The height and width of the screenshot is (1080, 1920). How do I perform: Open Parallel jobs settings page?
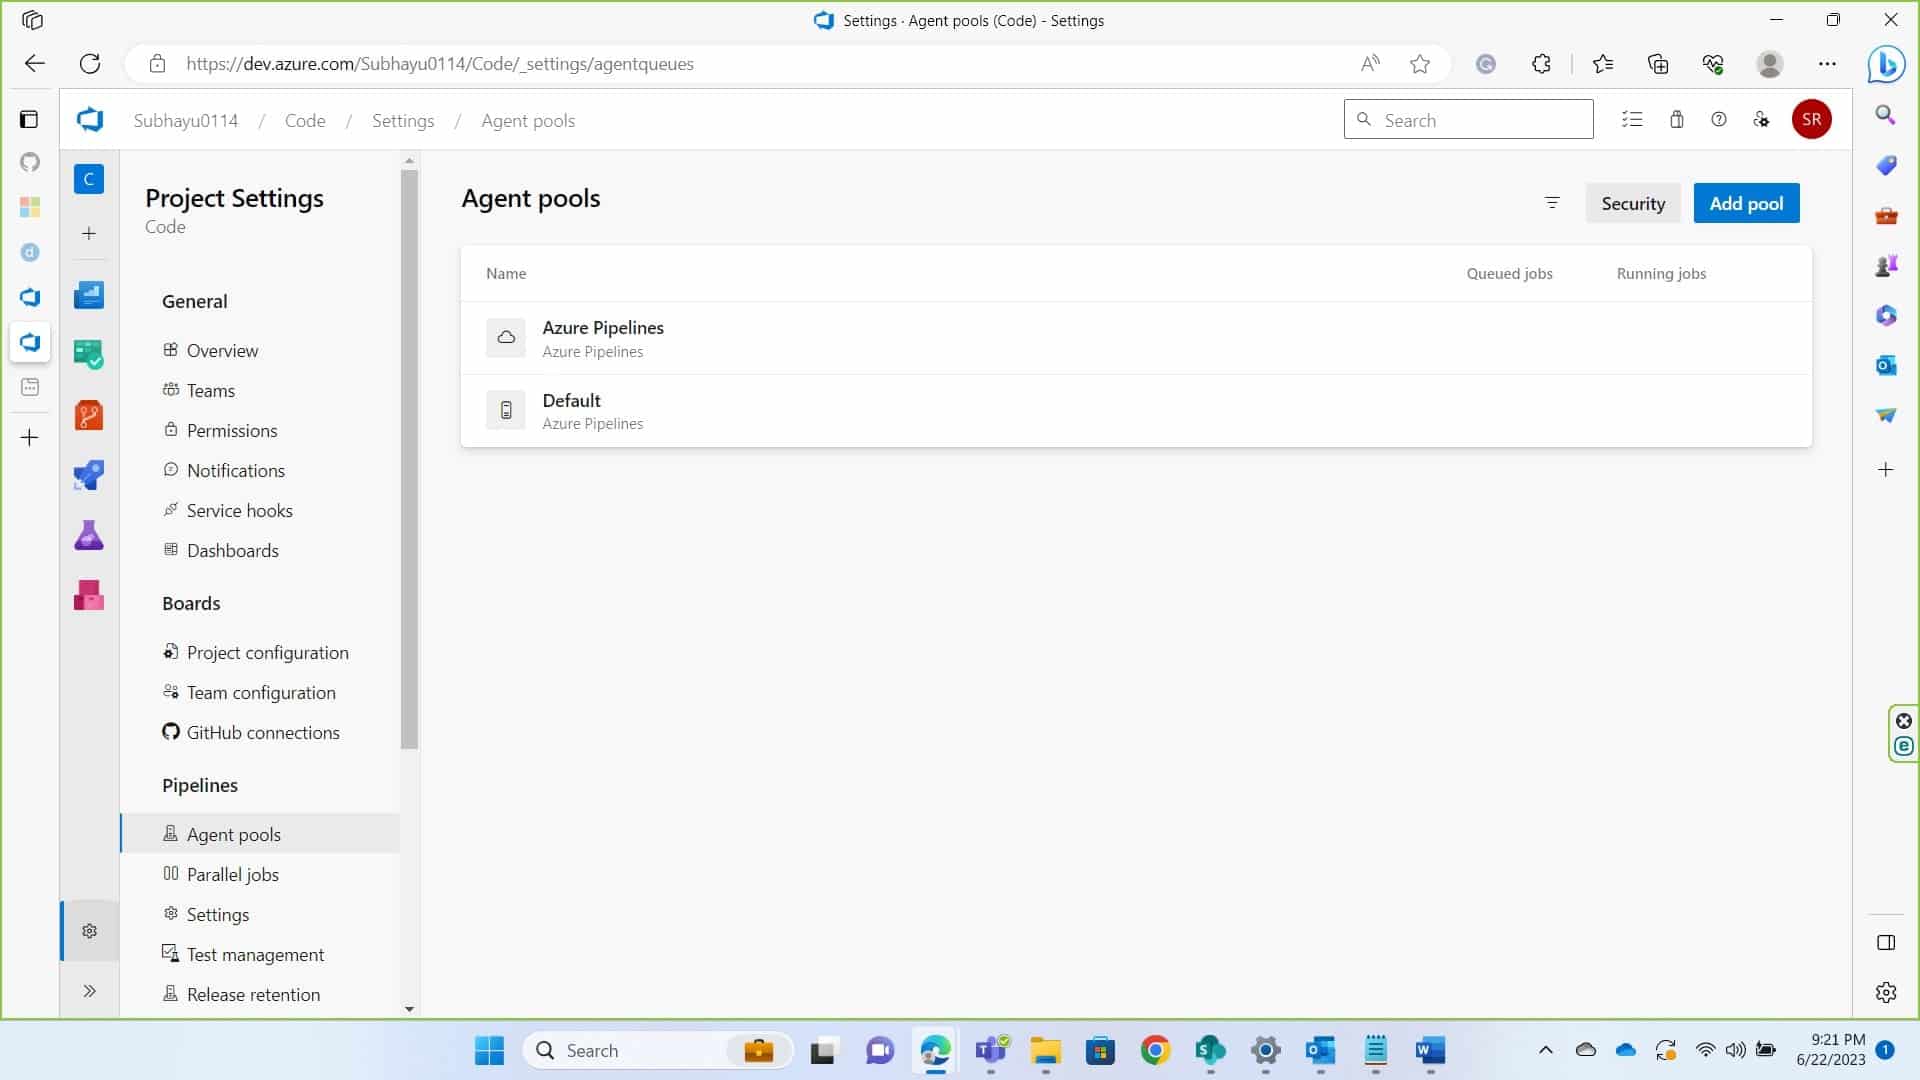click(x=232, y=875)
